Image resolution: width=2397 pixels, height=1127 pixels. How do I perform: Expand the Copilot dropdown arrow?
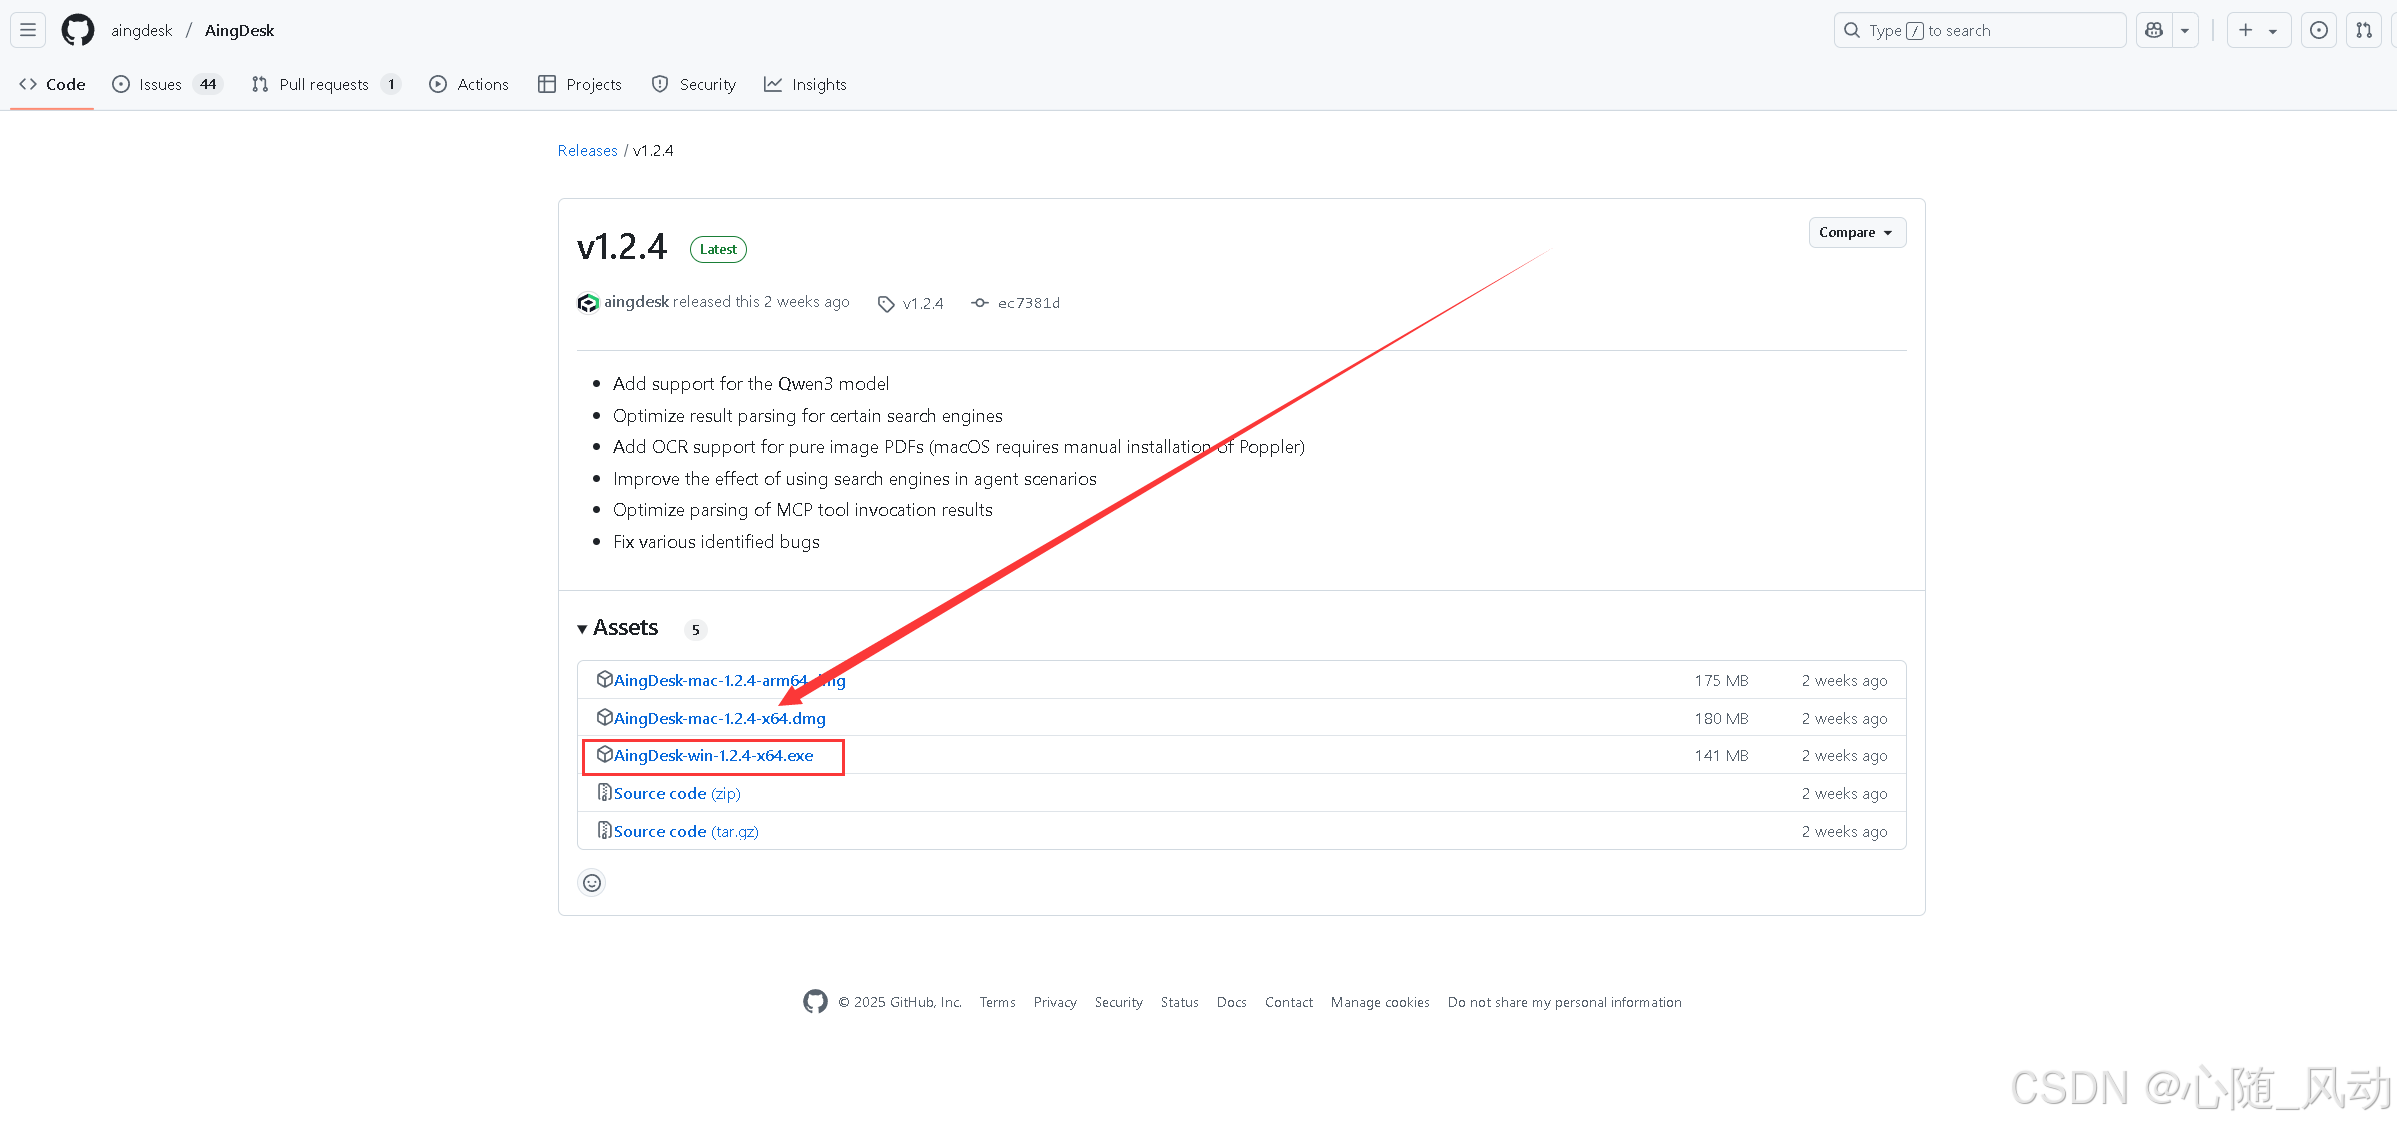(2185, 30)
